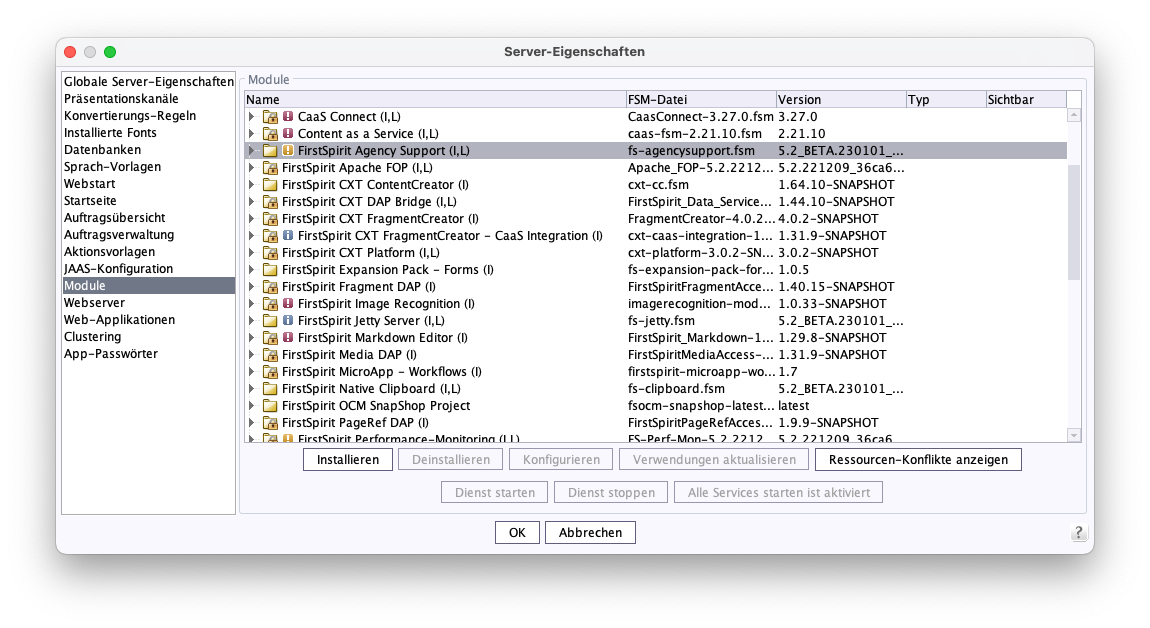Select JAAS-Konfiguration in sidebar
1150x628 pixels.
pyautogui.click(x=148, y=269)
